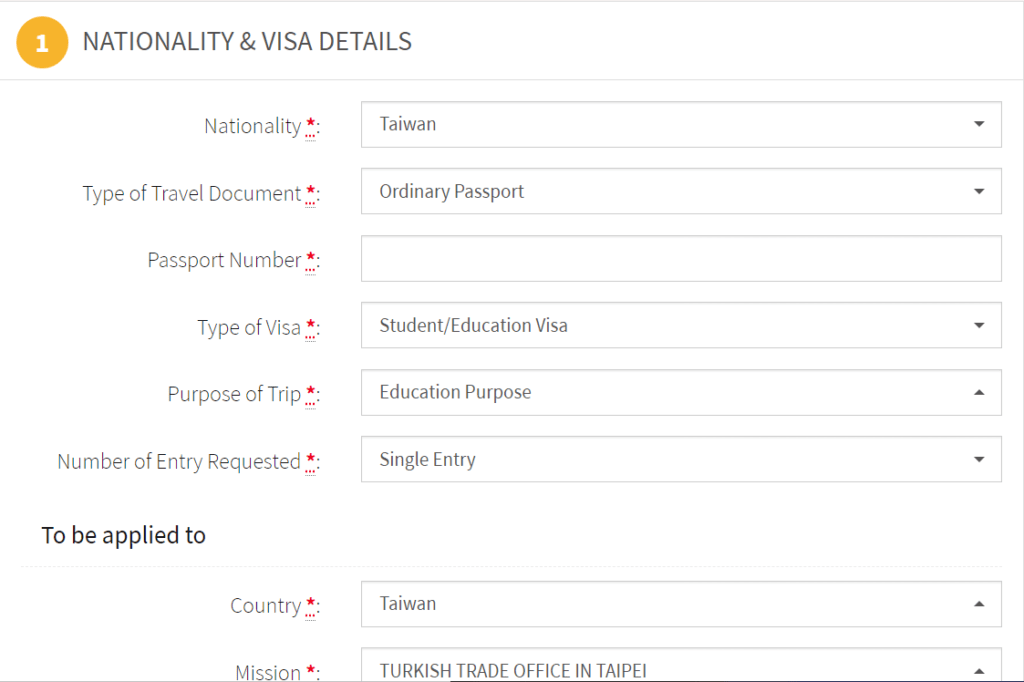
Task: Click the red asterisk beside Passport Number
Action: pyautogui.click(x=311, y=261)
